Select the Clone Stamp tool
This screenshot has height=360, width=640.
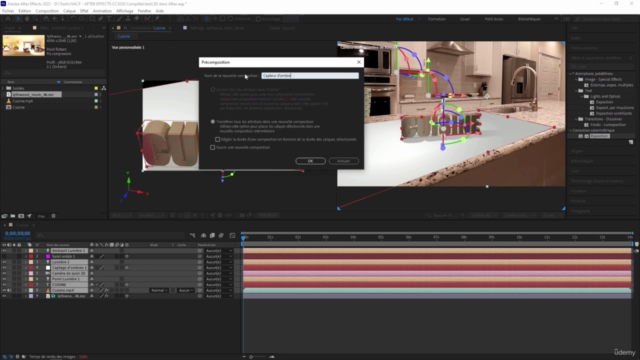point(128,19)
